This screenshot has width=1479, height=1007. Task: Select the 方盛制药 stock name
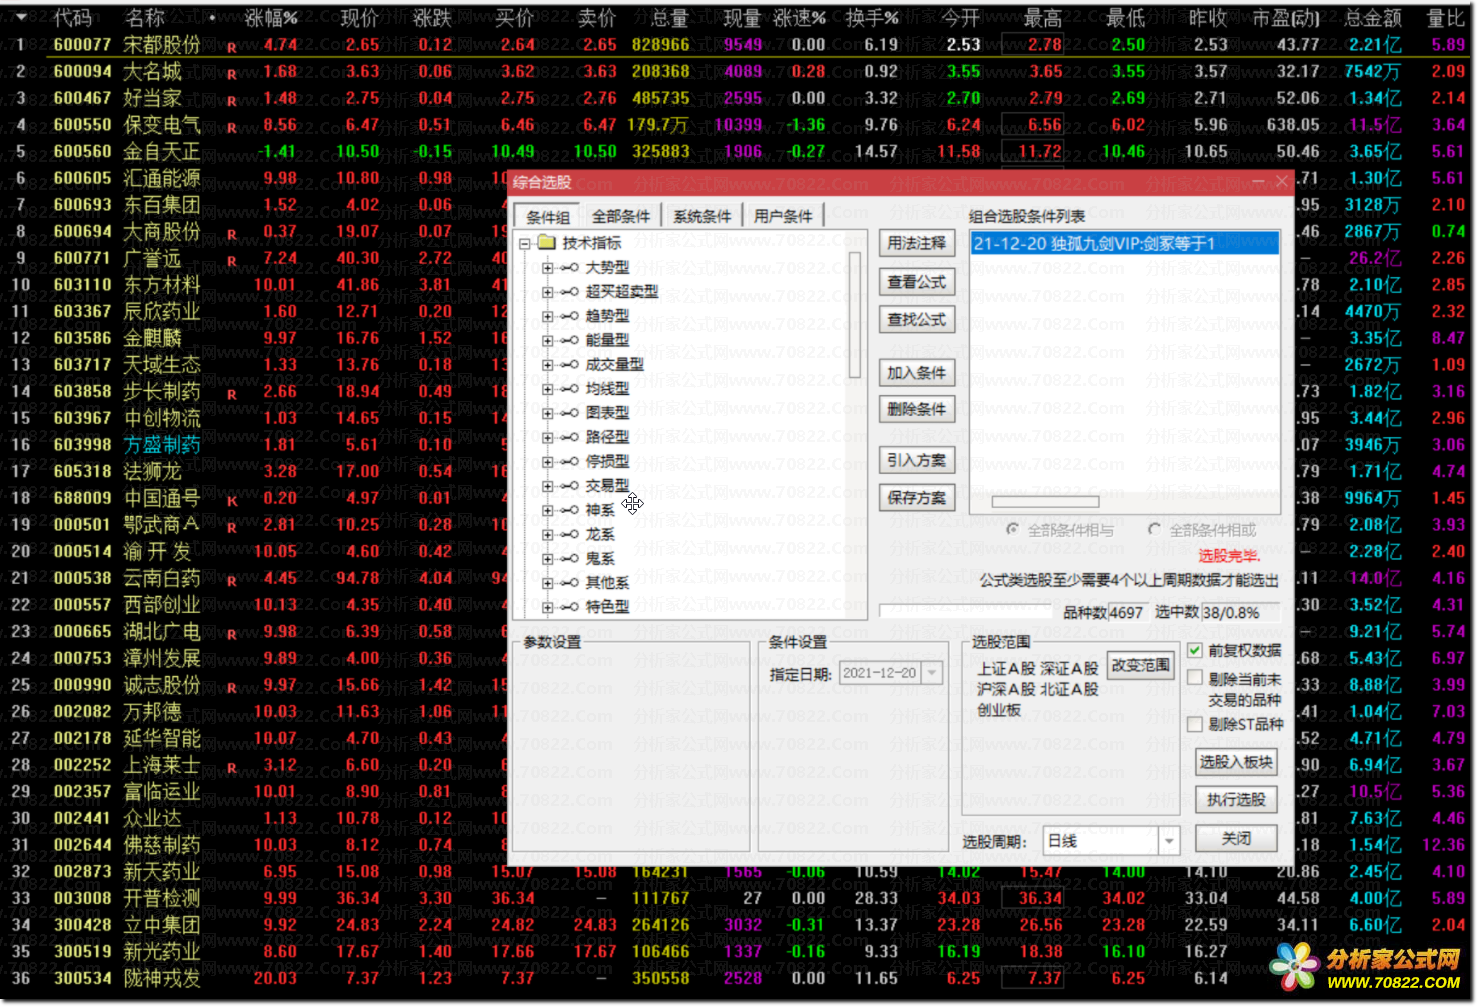coord(162,445)
